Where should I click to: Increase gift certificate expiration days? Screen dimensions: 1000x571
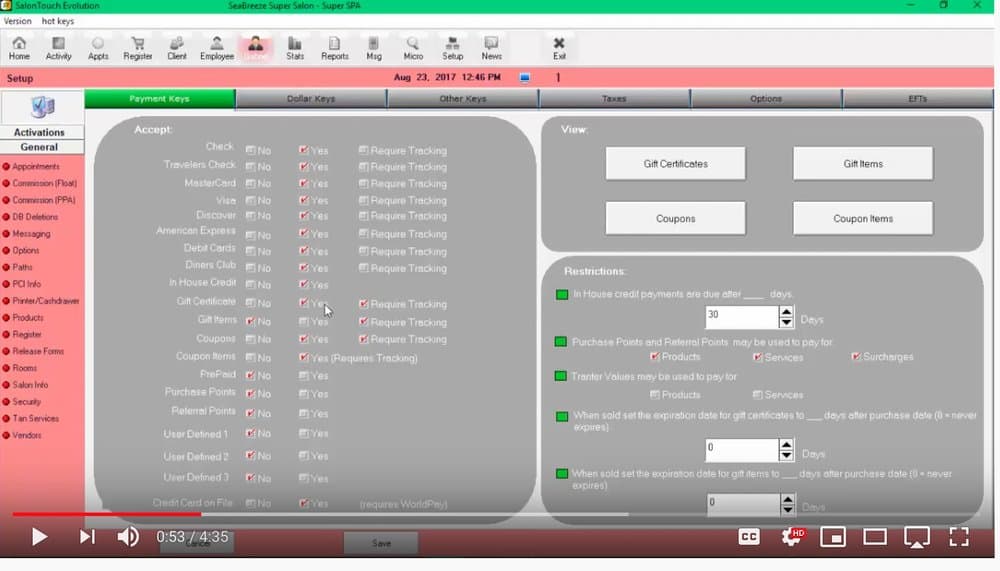(x=786, y=445)
